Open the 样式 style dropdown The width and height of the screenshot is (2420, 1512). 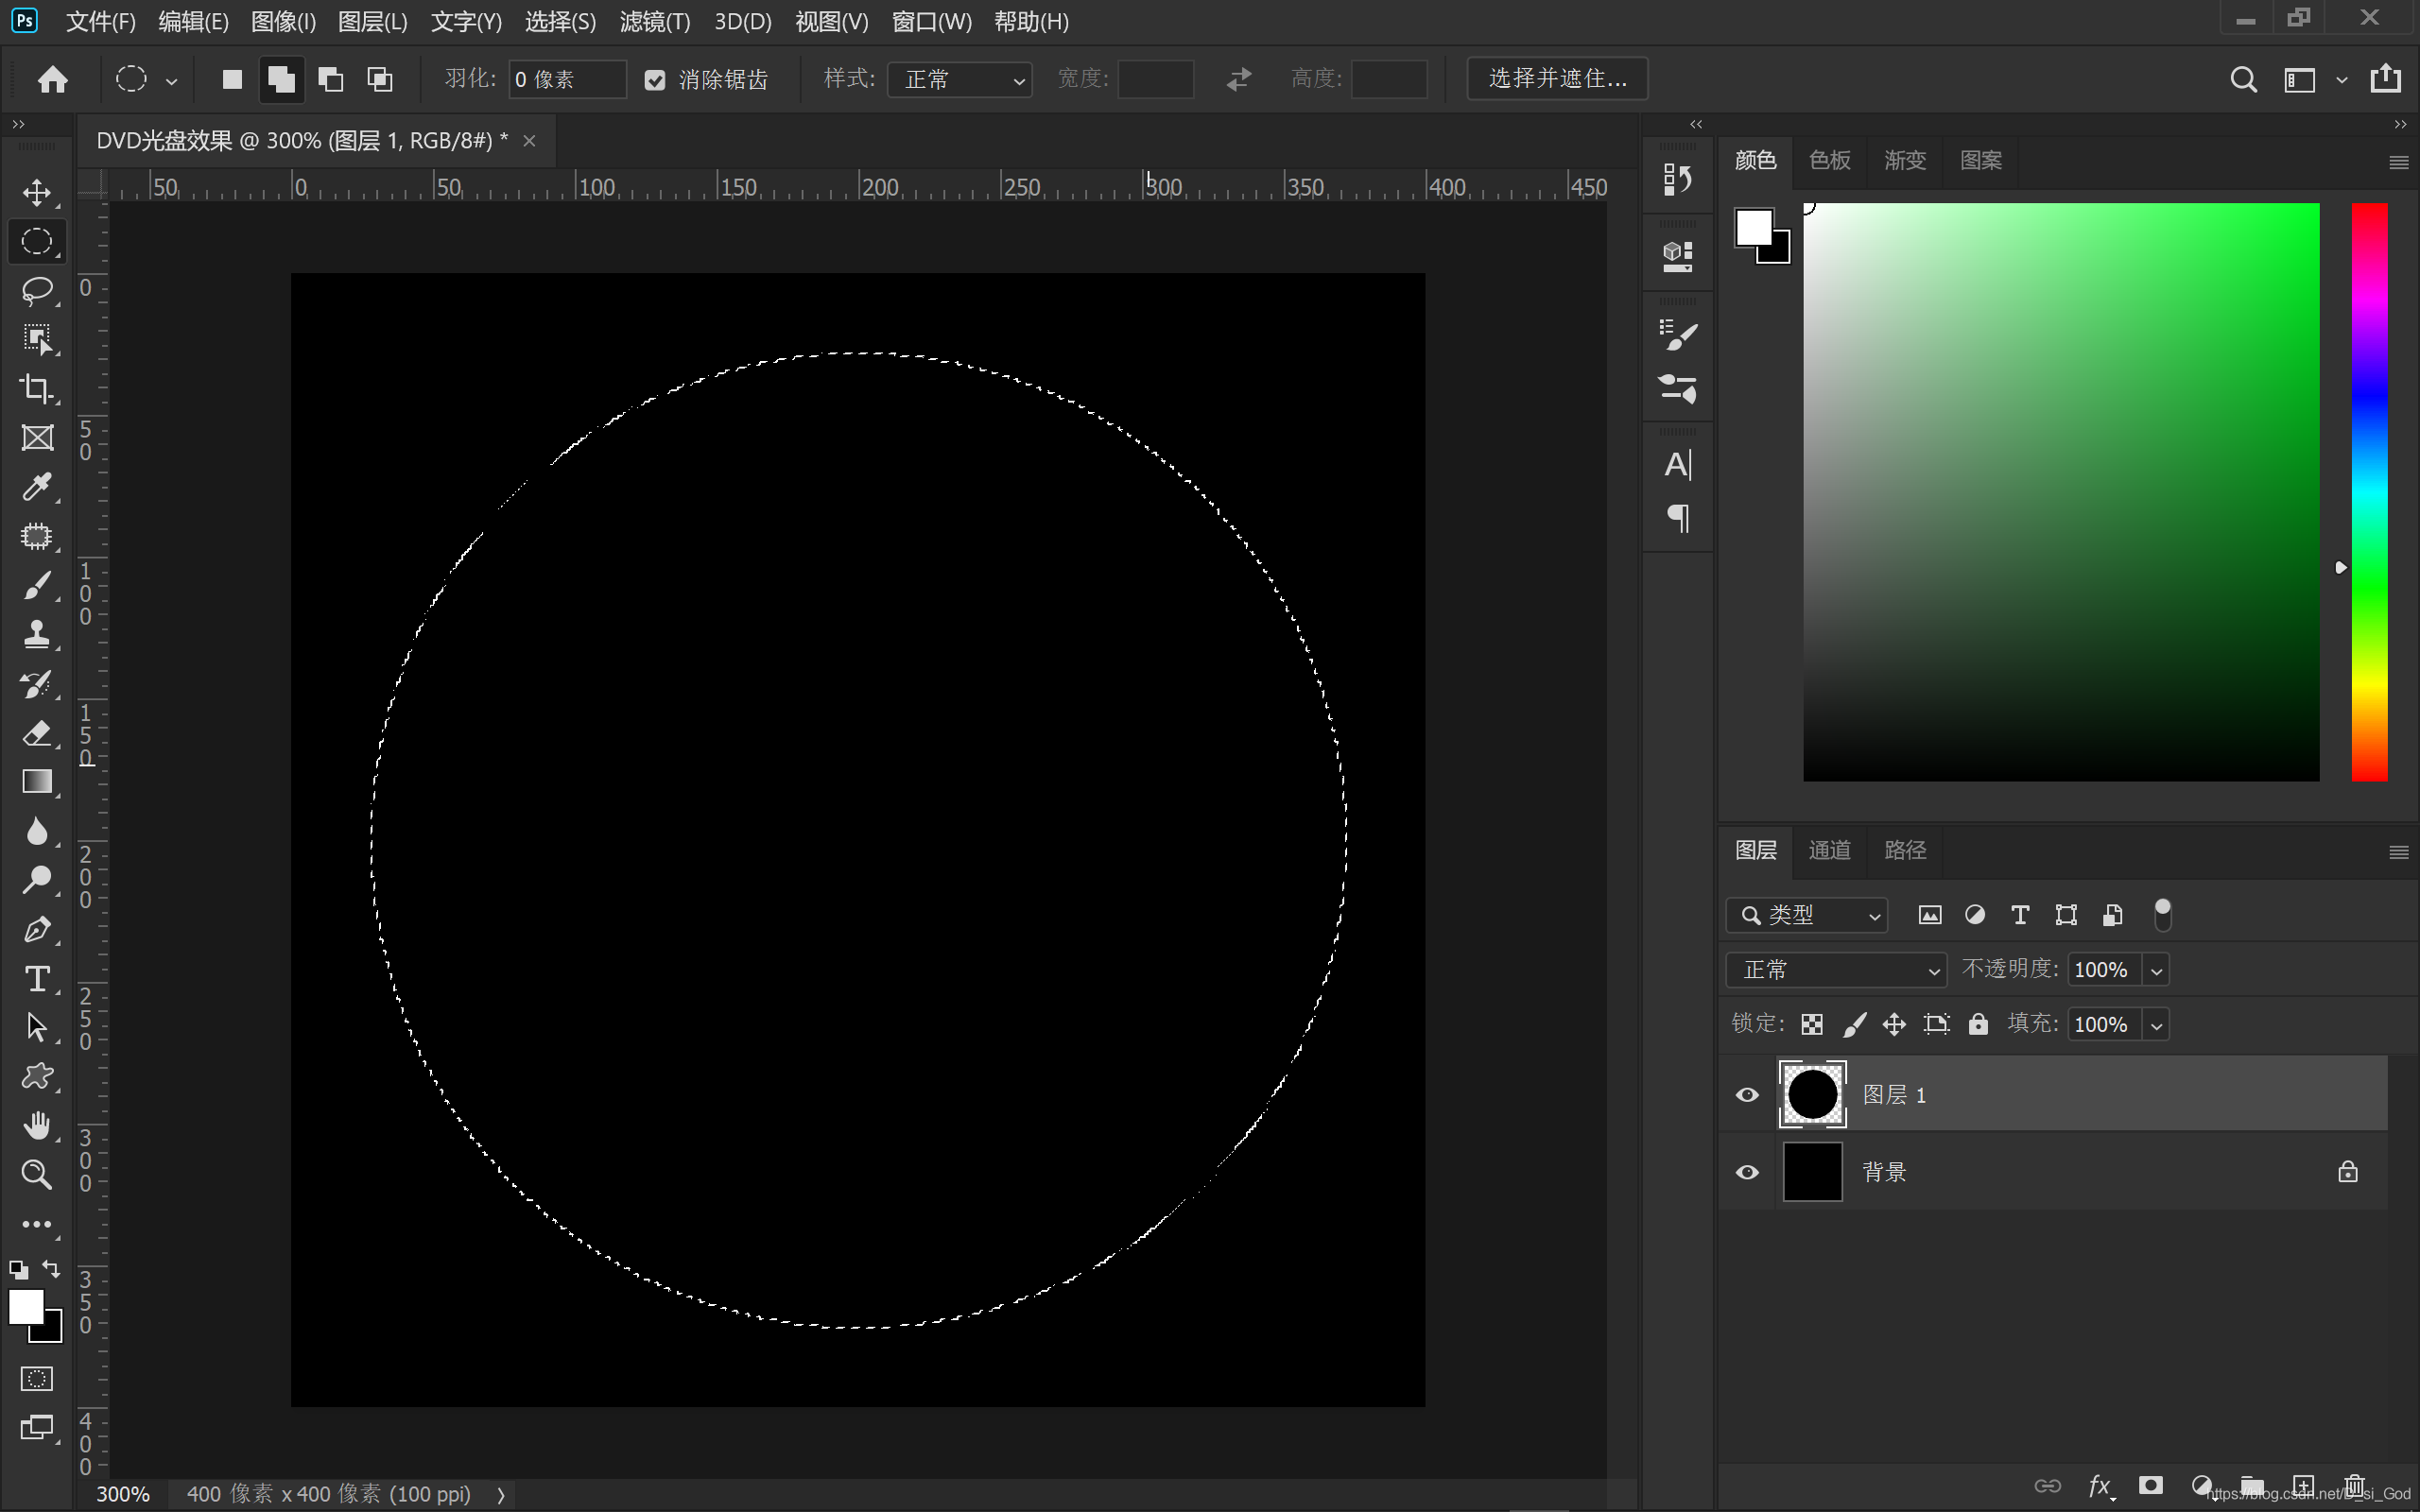(x=960, y=79)
